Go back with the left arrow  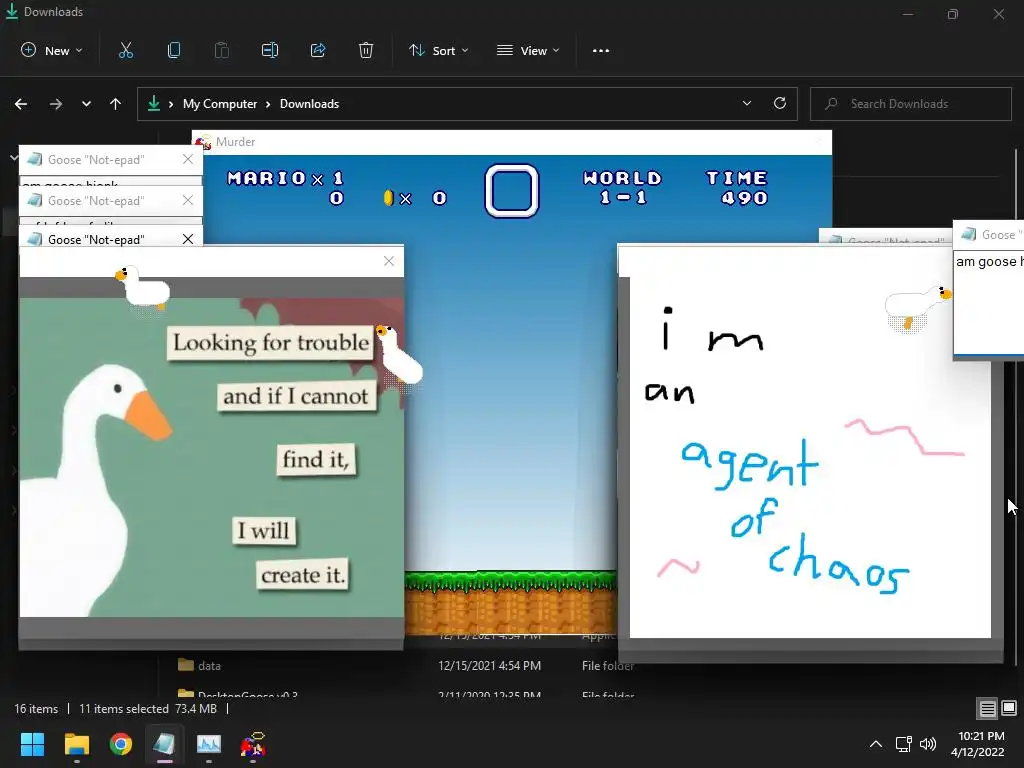21,104
